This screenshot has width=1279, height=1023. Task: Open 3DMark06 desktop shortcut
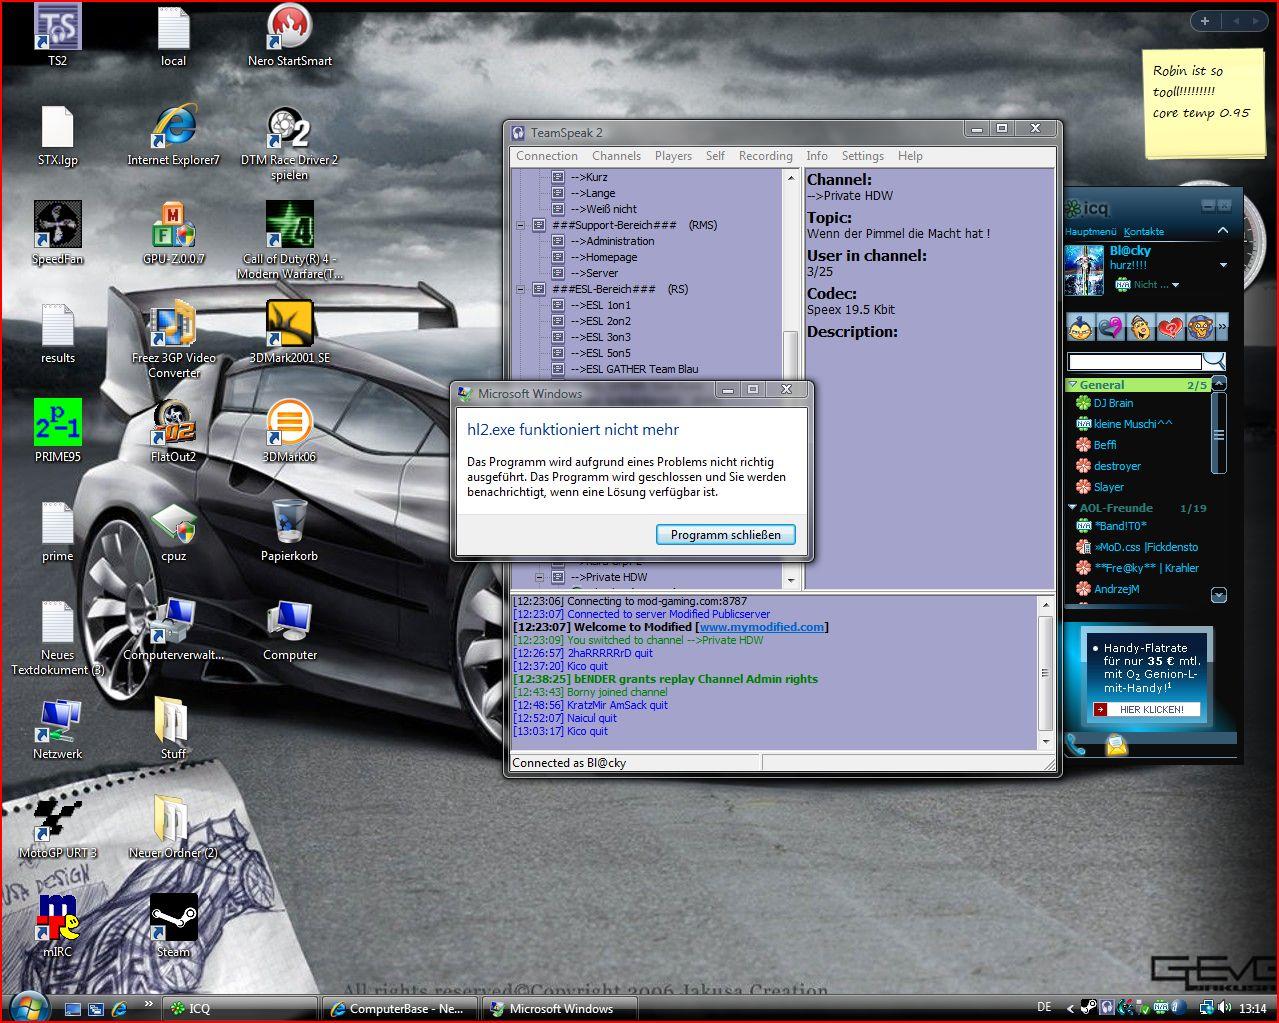pyautogui.click(x=290, y=431)
